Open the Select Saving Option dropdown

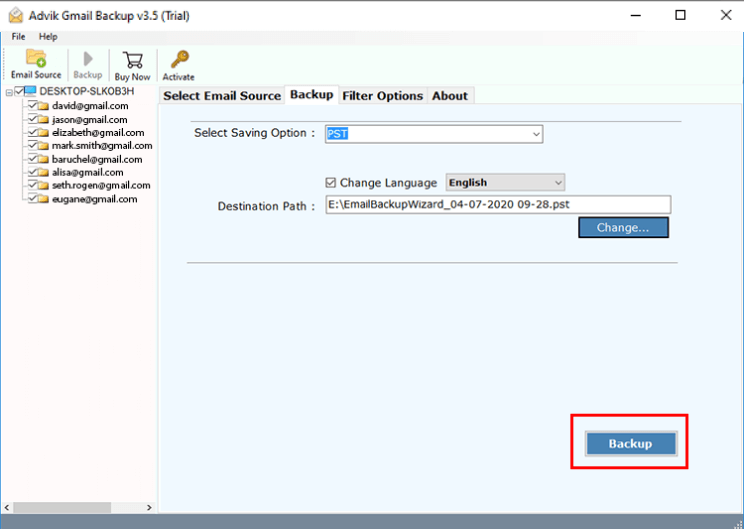pos(536,134)
